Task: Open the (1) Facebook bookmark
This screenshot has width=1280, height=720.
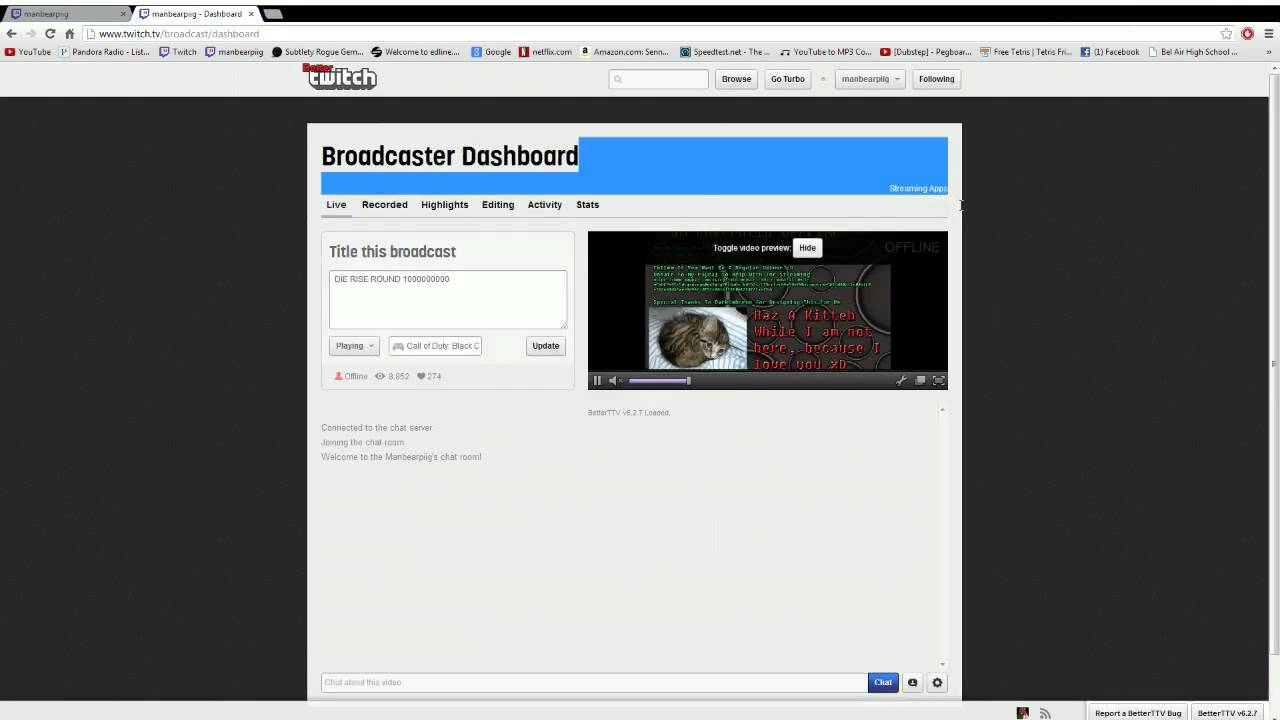Action: click(x=1110, y=52)
